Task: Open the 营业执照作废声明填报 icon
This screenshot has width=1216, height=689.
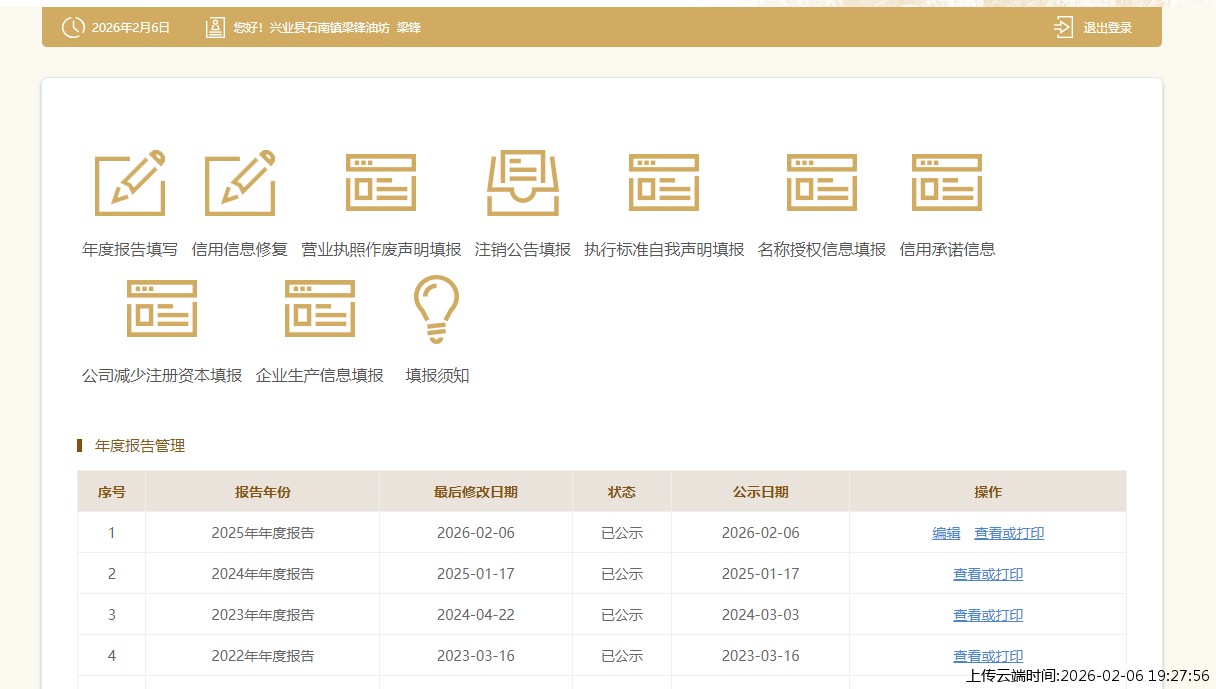Action: [x=381, y=183]
